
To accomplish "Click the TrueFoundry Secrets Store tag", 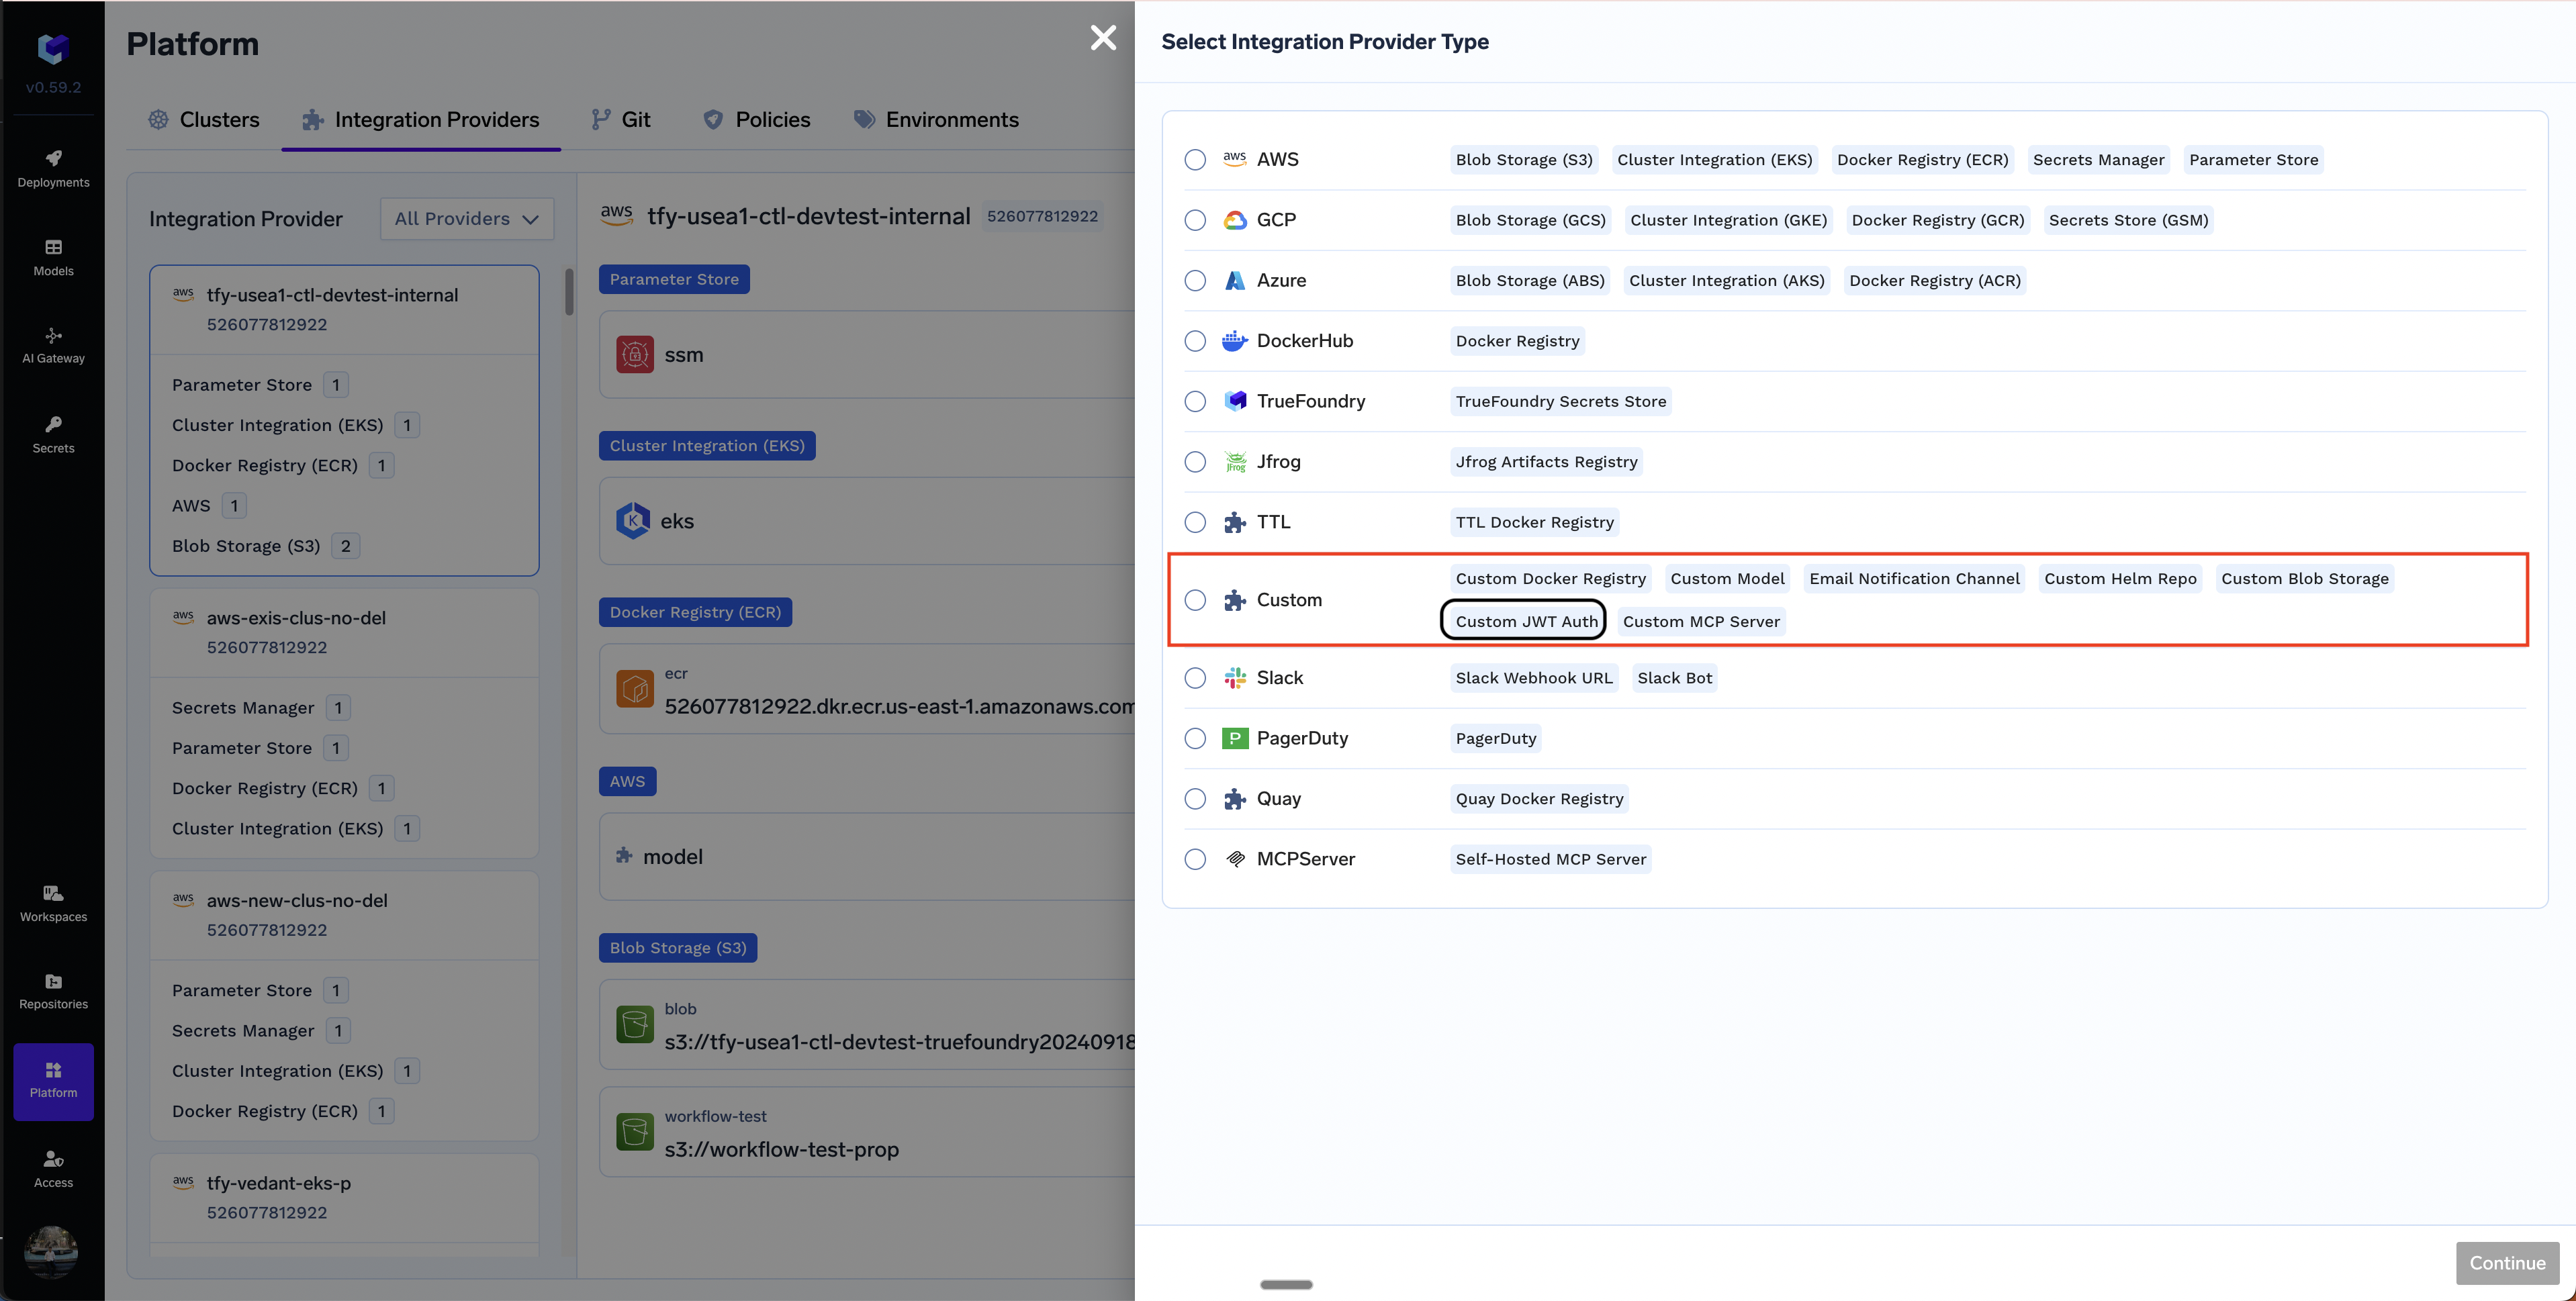I will (1560, 401).
